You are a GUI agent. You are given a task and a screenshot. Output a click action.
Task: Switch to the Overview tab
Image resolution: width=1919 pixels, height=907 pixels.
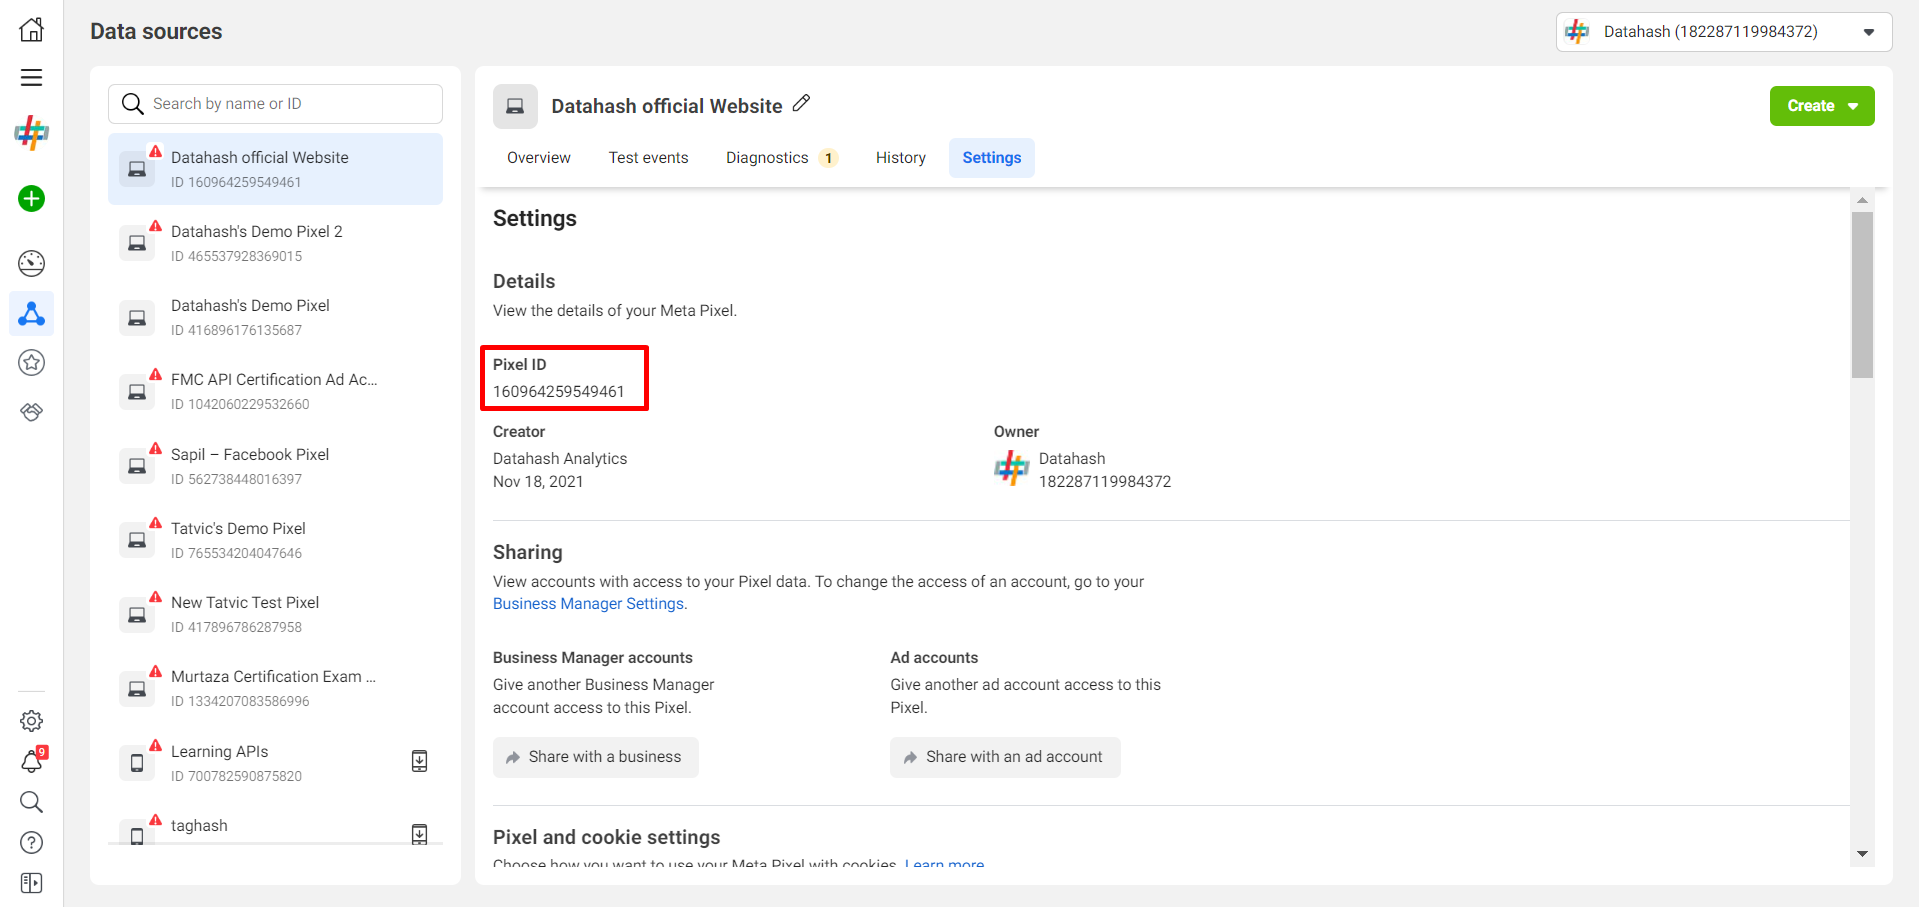pos(539,158)
